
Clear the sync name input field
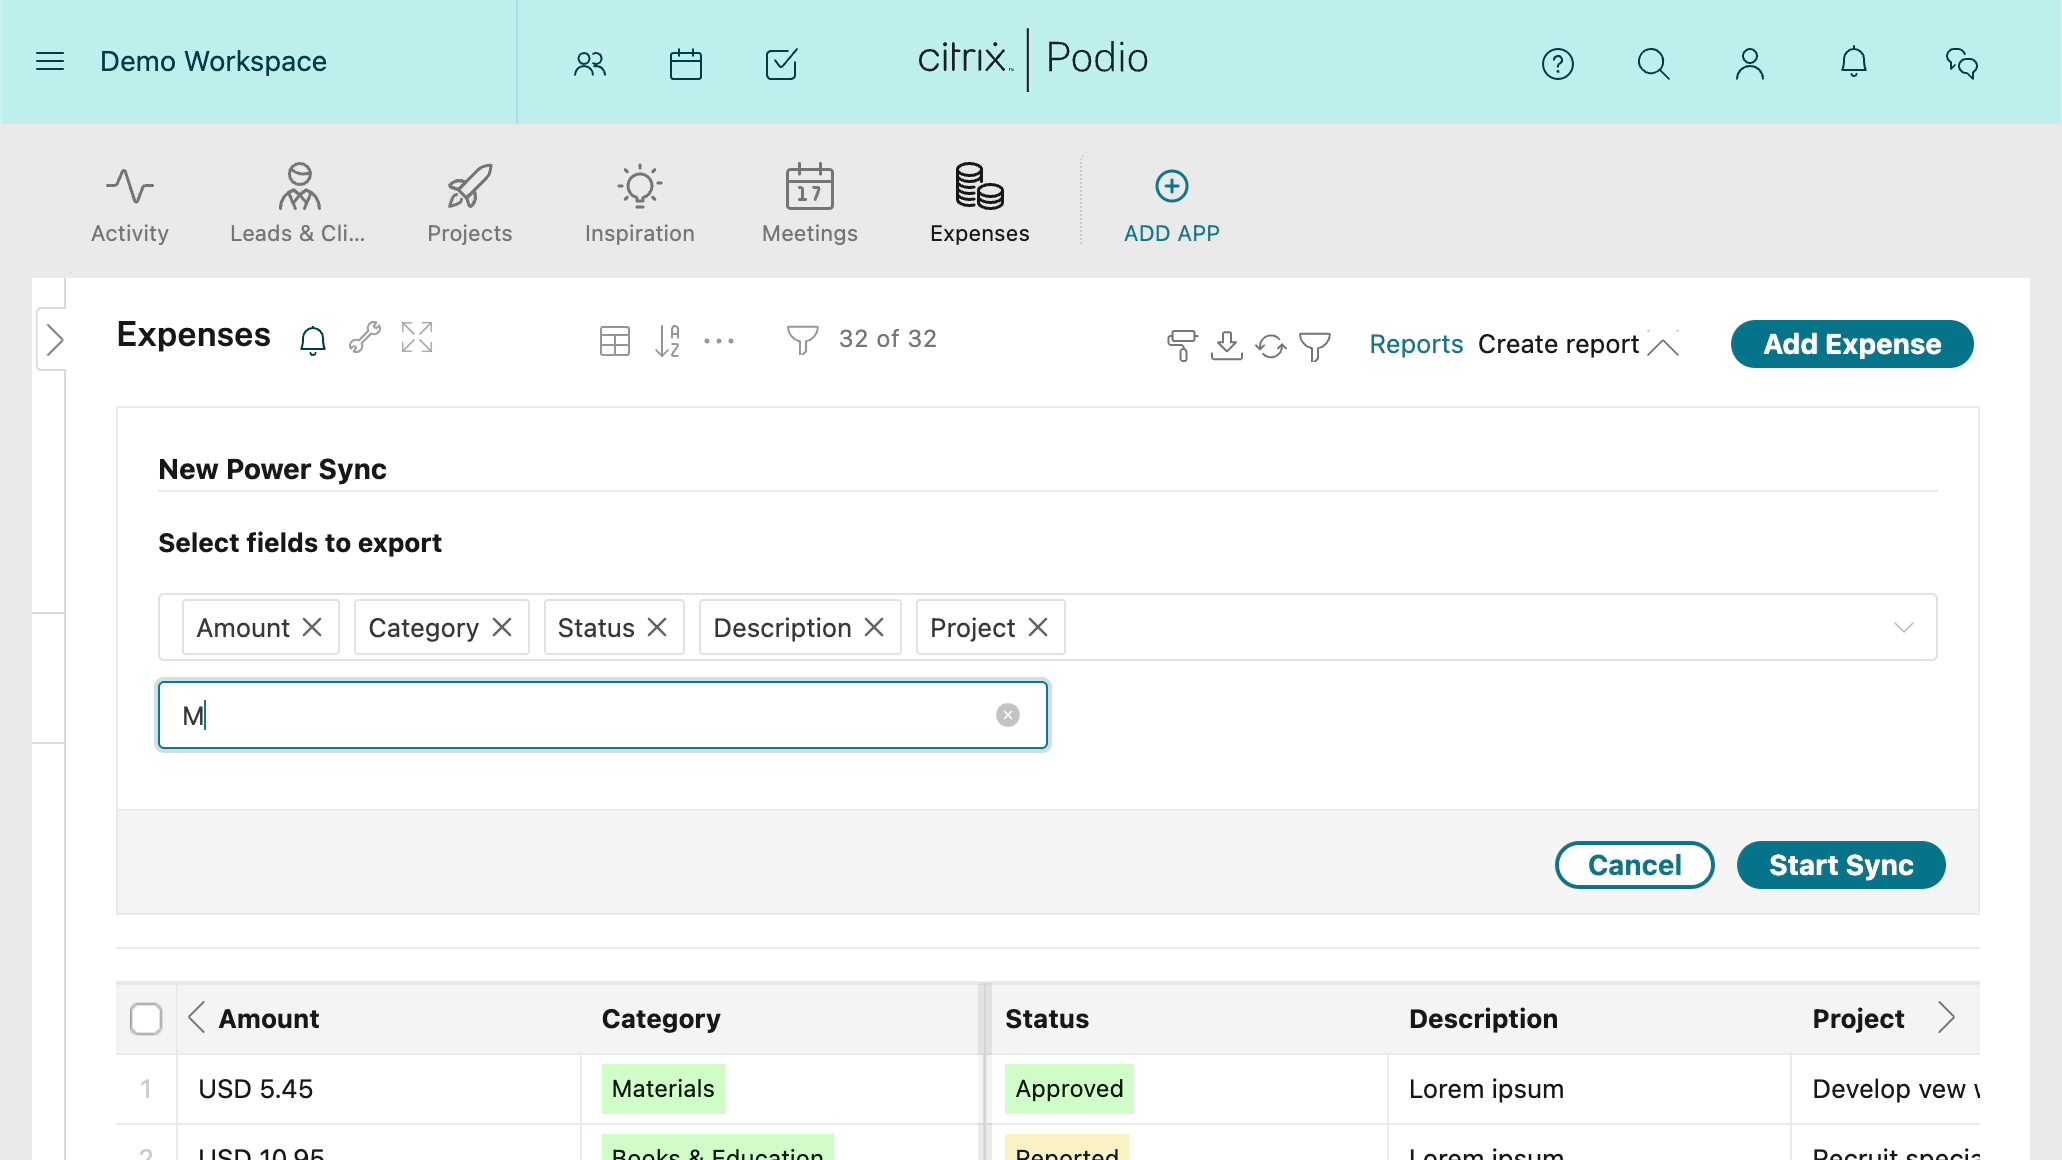click(1008, 715)
